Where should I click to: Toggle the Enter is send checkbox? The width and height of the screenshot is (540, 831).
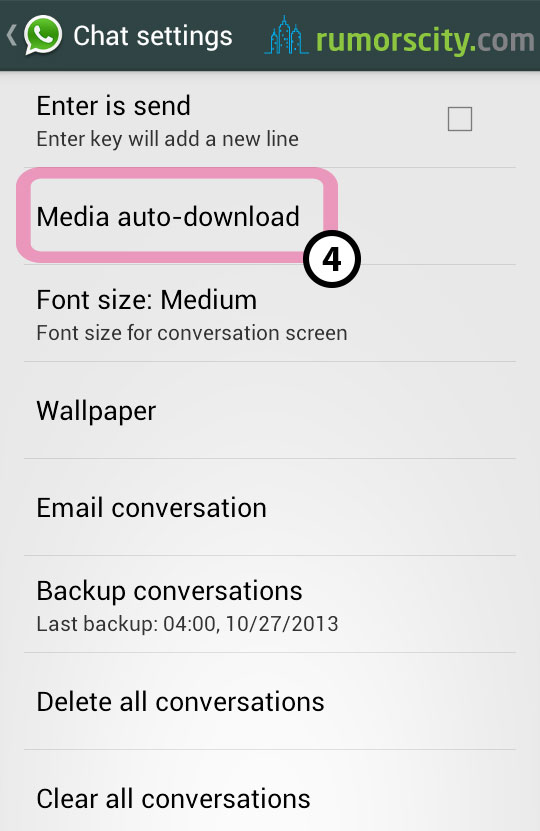pyautogui.click(x=459, y=119)
